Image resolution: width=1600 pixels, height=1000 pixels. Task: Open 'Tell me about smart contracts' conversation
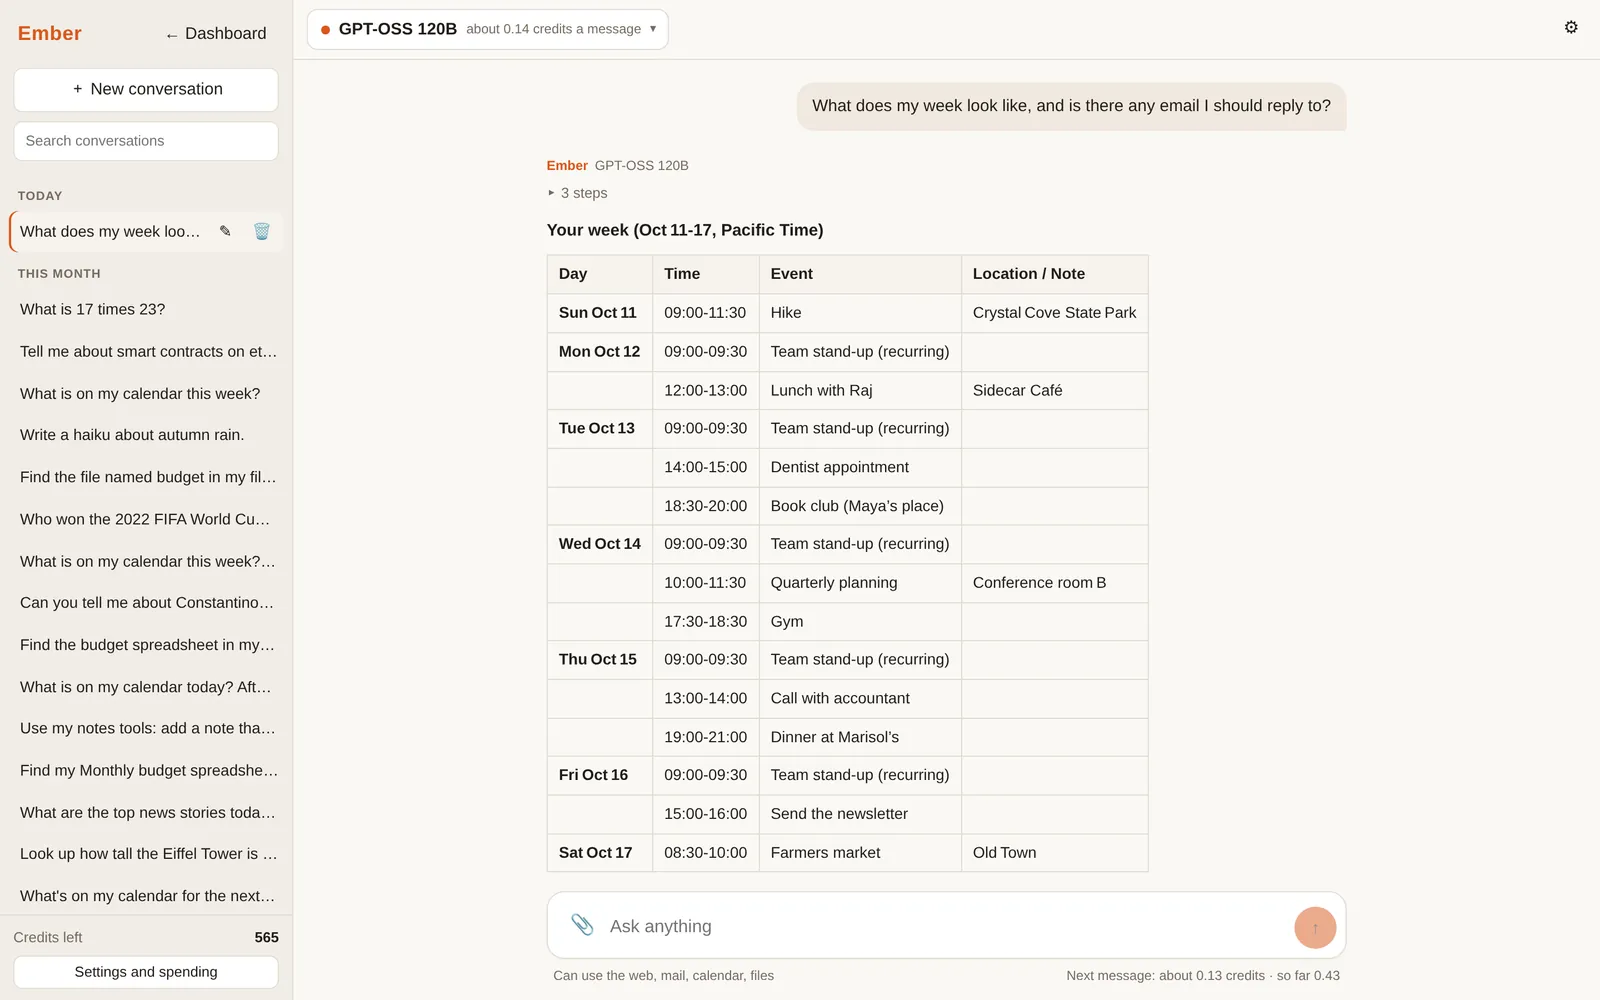(146, 351)
